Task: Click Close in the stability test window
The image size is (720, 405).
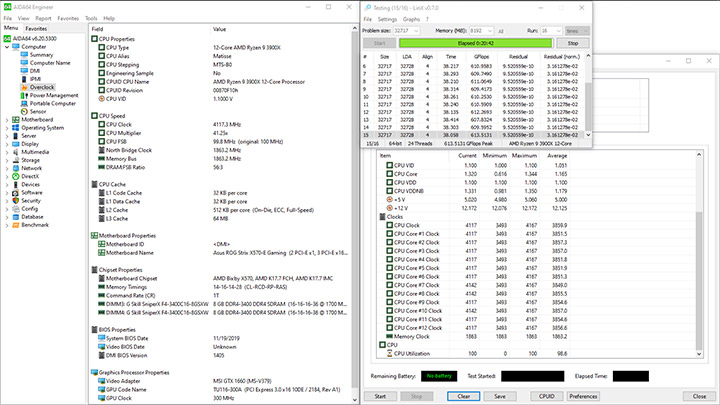Action: [x=699, y=396]
